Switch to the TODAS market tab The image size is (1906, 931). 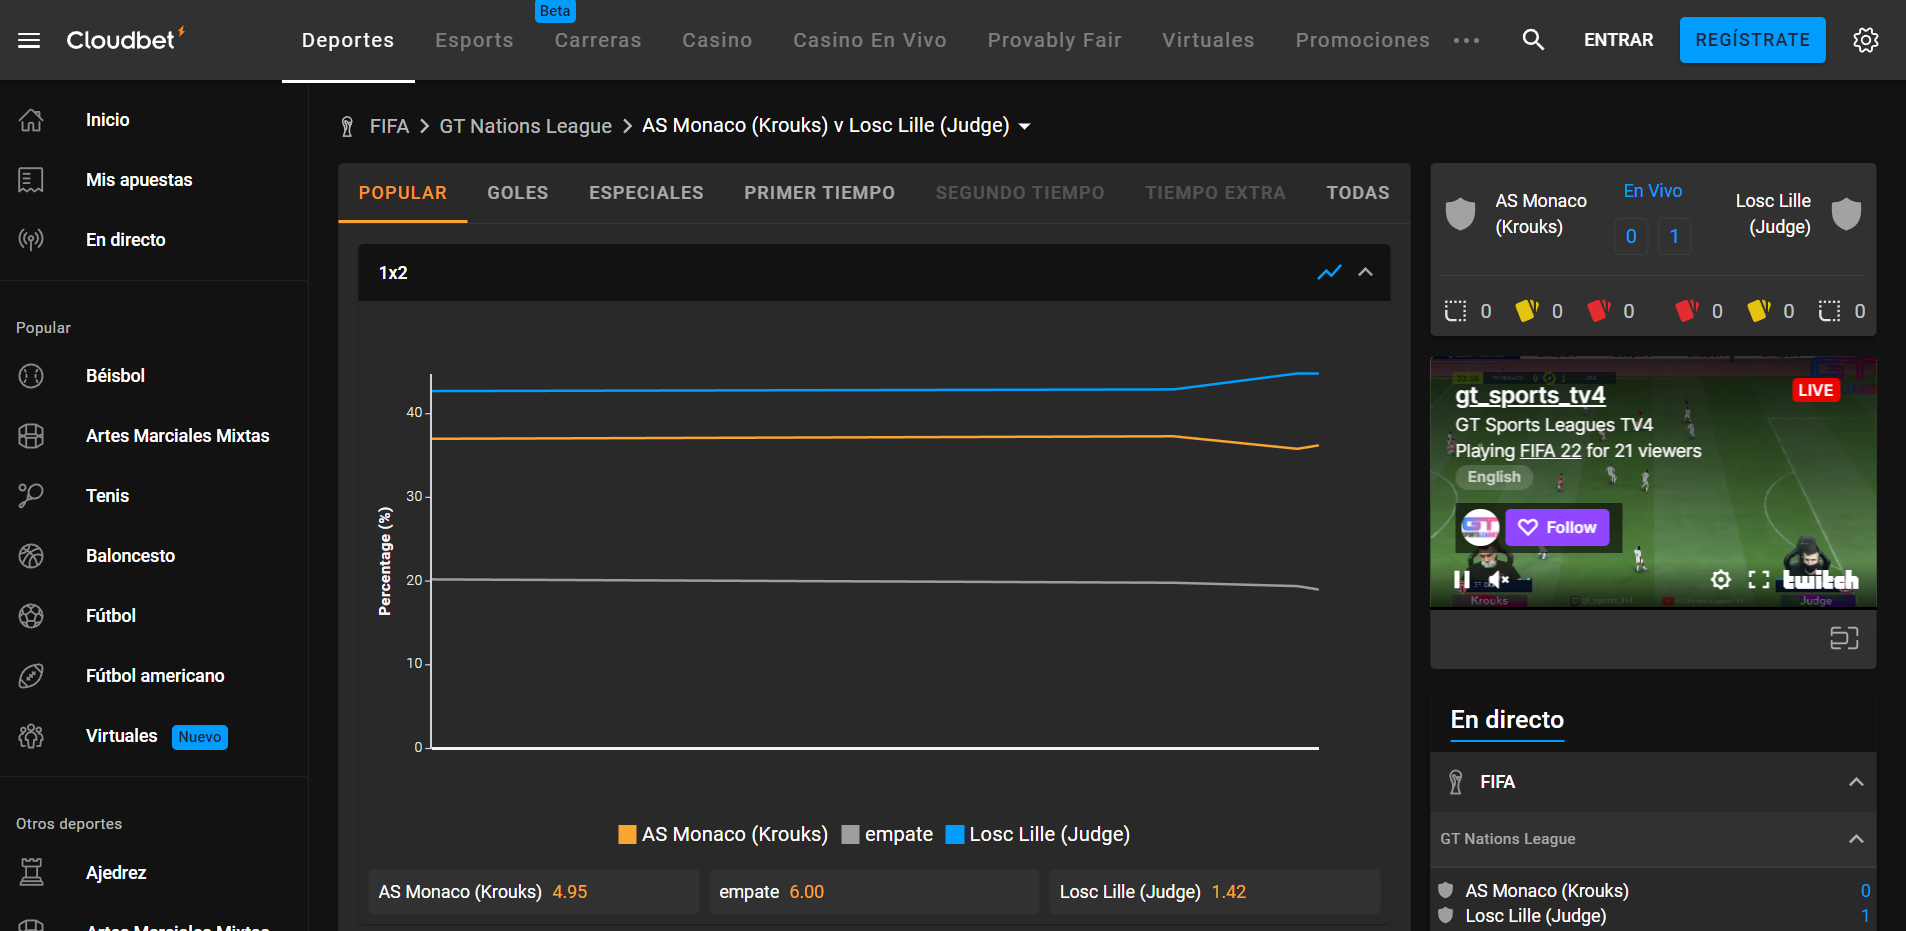click(1358, 193)
